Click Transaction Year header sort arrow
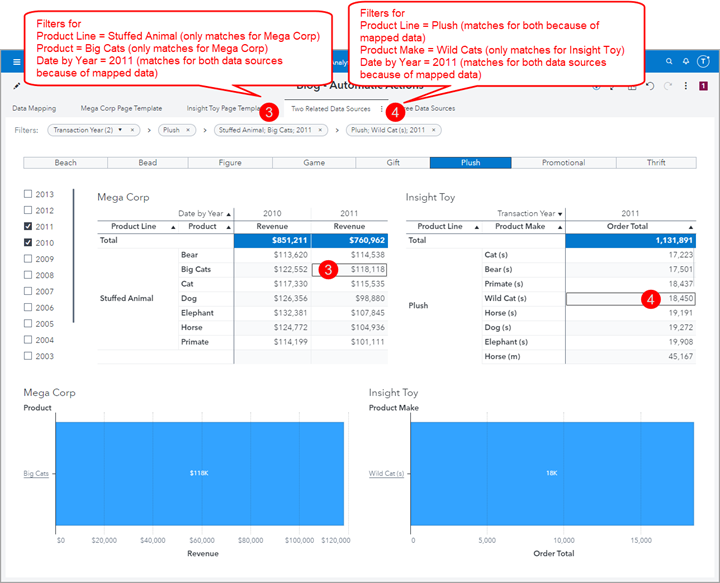 (x=560, y=214)
